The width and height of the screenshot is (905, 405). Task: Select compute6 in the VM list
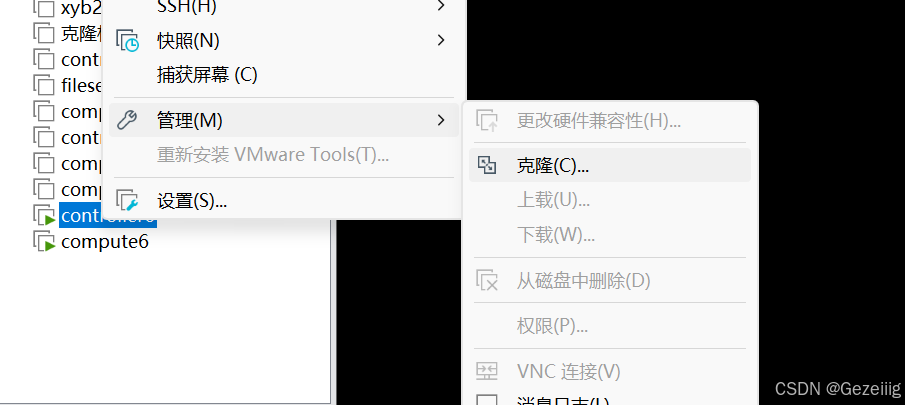click(105, 241)
